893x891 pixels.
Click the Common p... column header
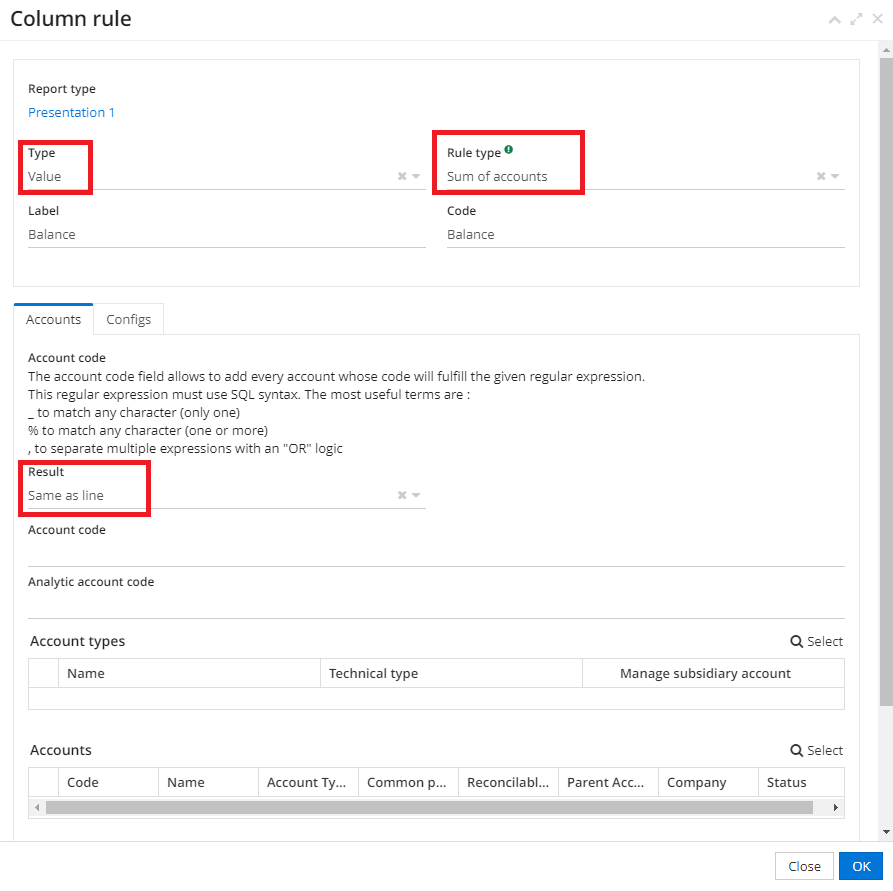[408, 782]
